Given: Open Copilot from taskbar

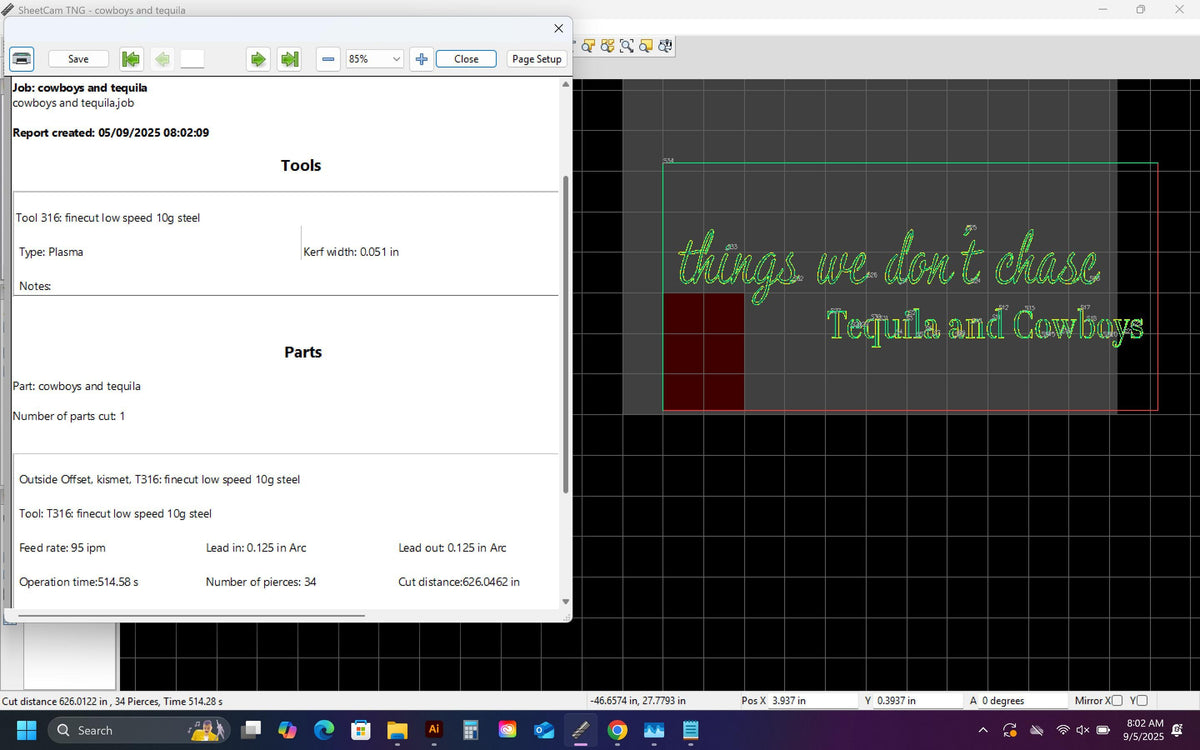Looking at the screenshot, I should pos(288,730).
